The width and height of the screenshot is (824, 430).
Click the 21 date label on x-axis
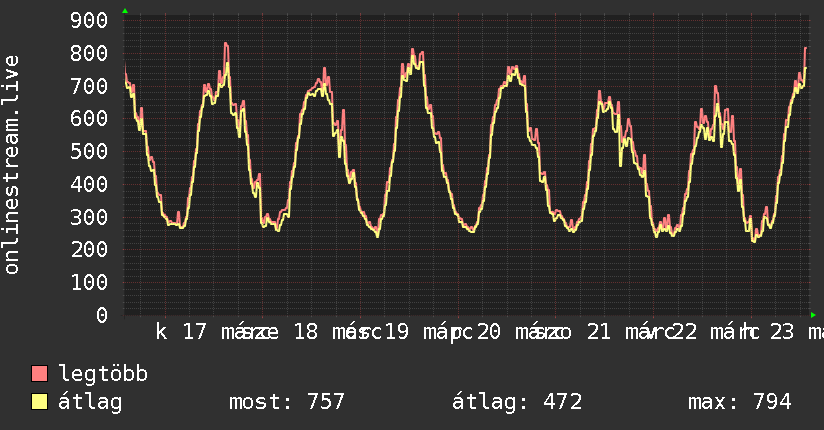coord(599,332)
